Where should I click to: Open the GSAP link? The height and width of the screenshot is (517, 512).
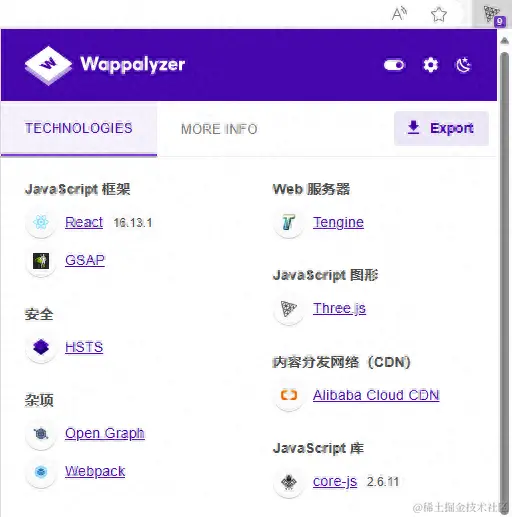85,260
